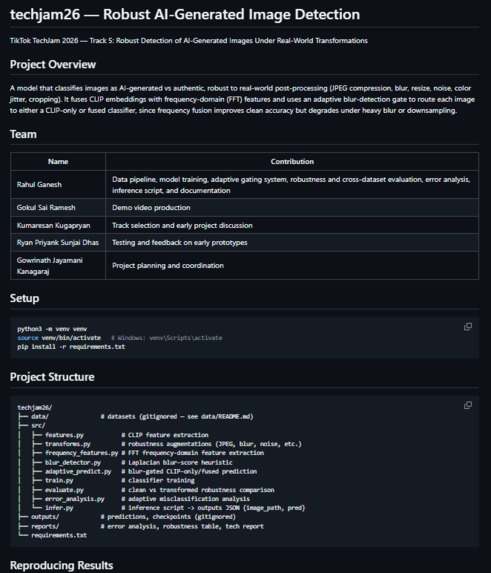Click the CLIP feature extraction comment
This screenshot has width=491, height=573.
pos(165,435)
